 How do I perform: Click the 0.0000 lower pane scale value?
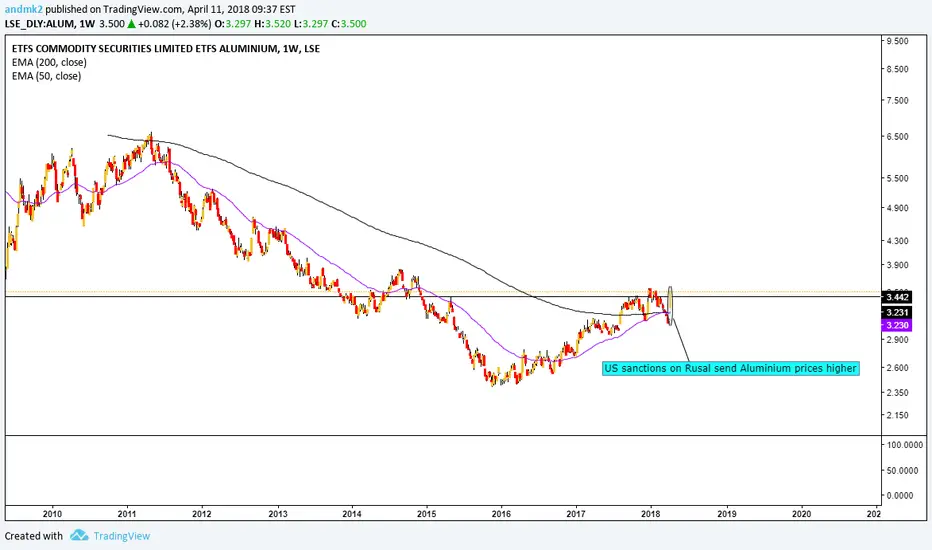(x=900, y=495)
